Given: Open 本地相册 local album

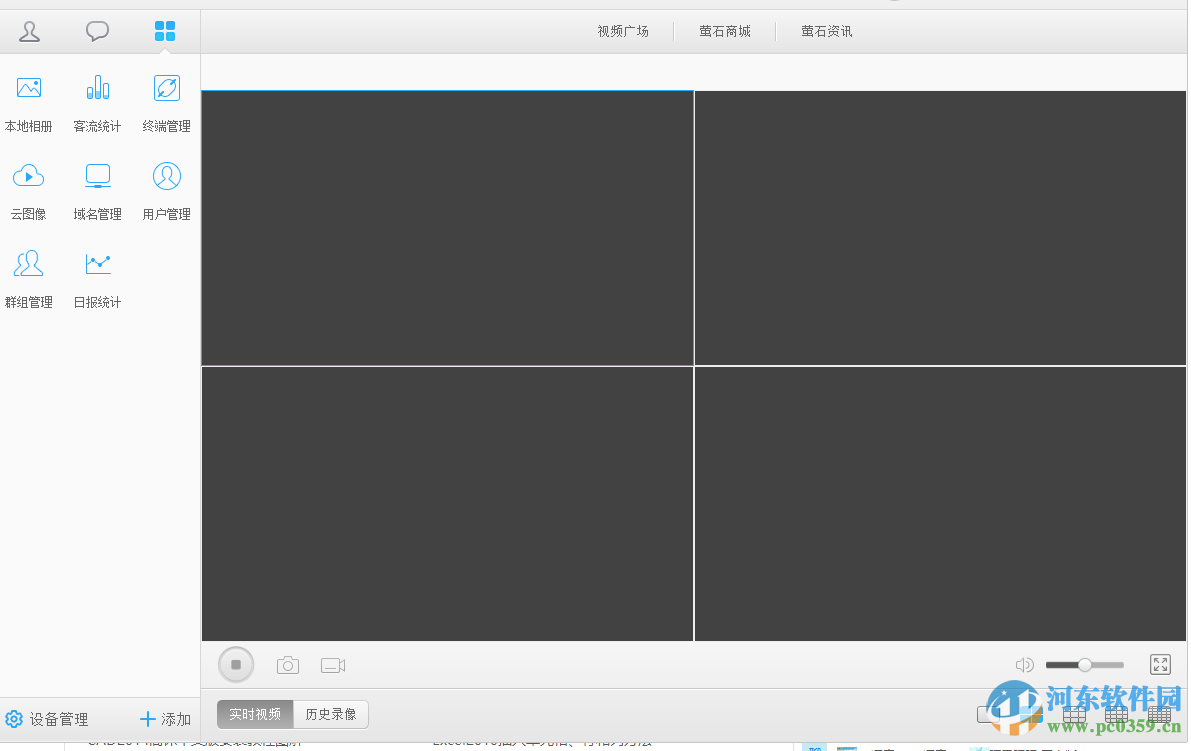Looking at the screenshot, I should (x=29, y=104).
